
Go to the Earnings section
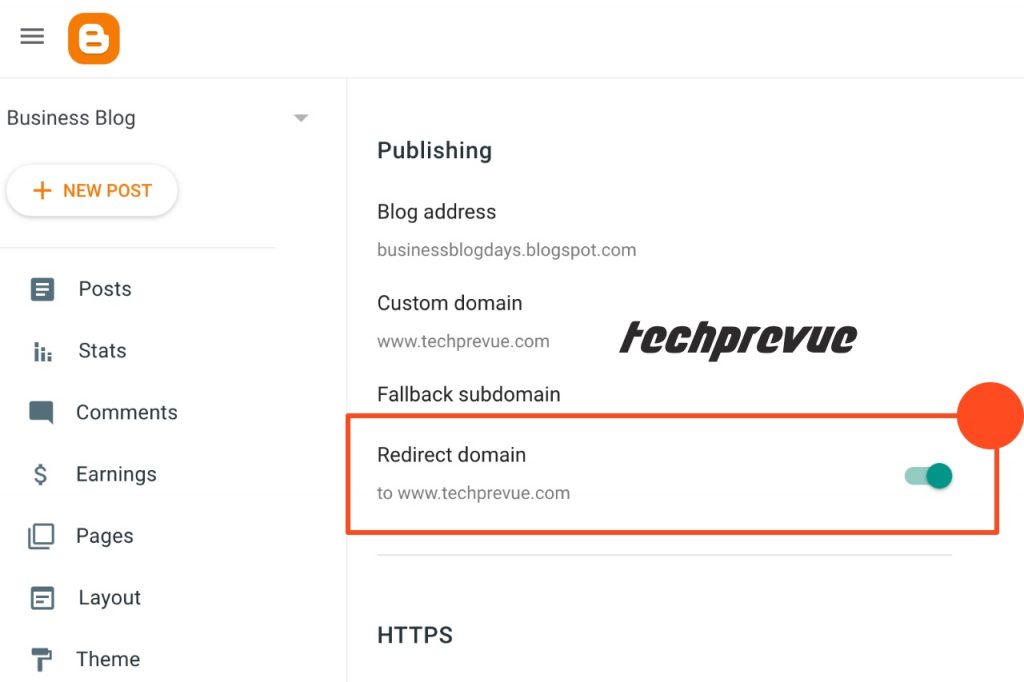click(116, 474)
